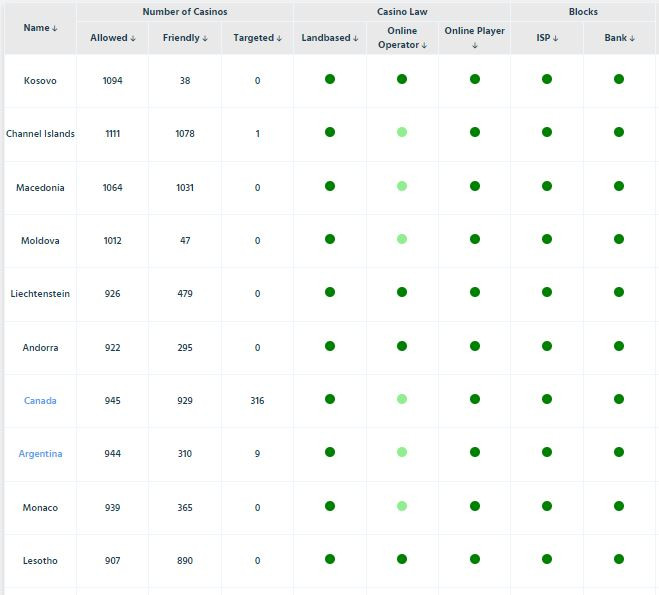
Task: Click Kosovo's Landbased green status dot
Action: click(x=330, y=79)
